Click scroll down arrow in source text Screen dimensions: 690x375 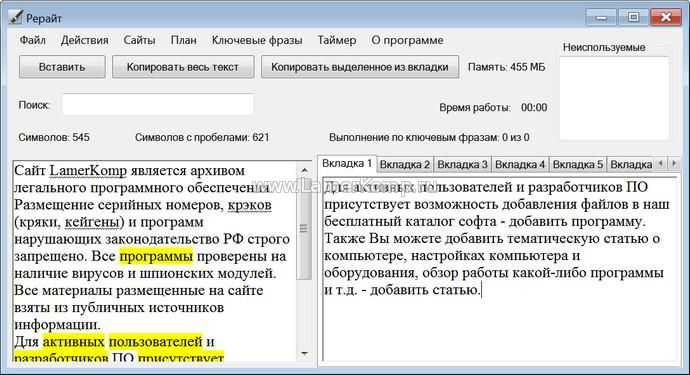pyautogui.click(x=305, y=353)
